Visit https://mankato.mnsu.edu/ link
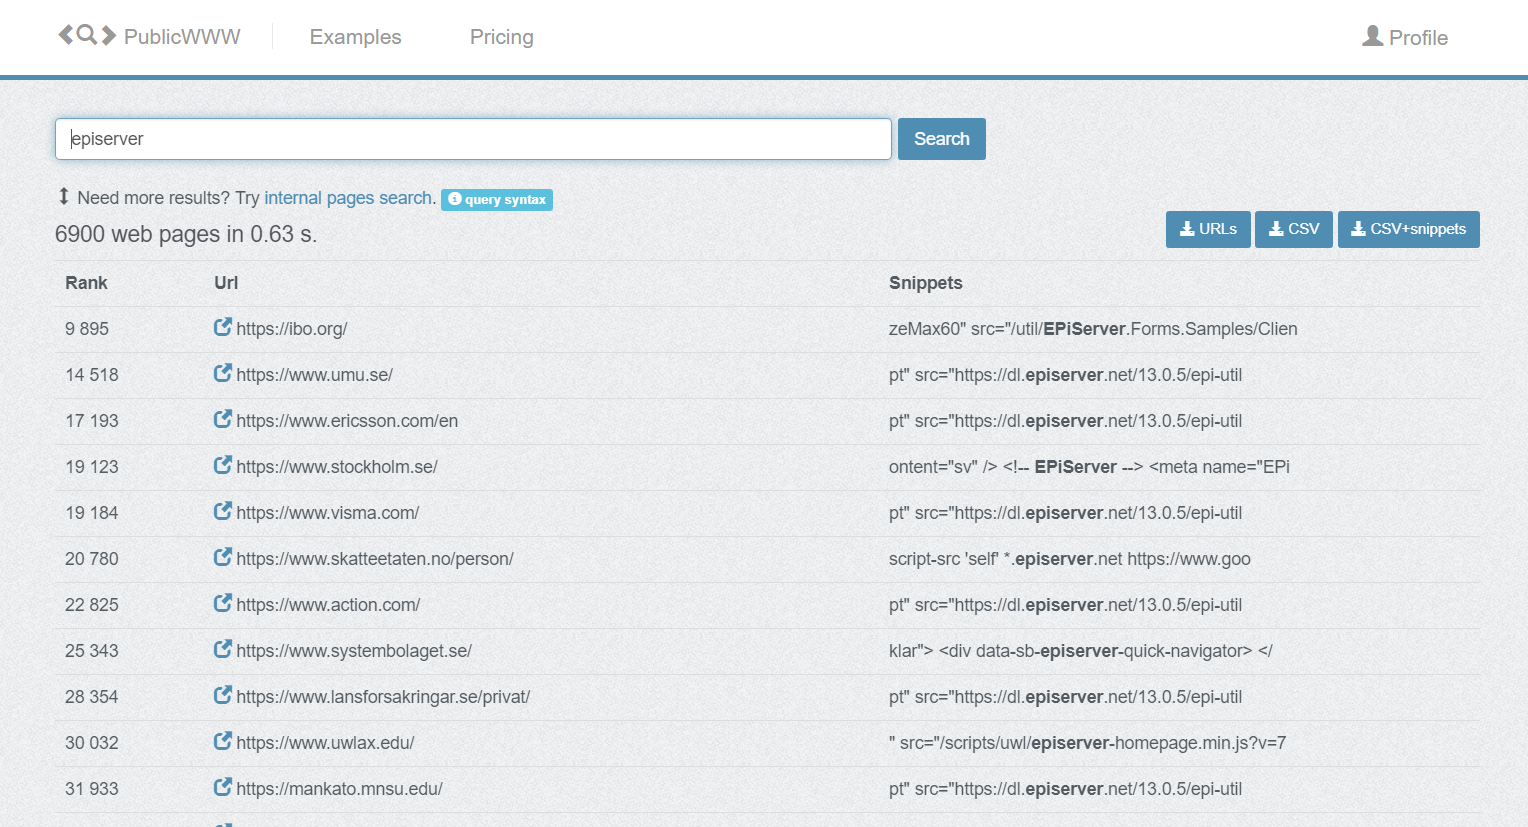 click(339, 789)
